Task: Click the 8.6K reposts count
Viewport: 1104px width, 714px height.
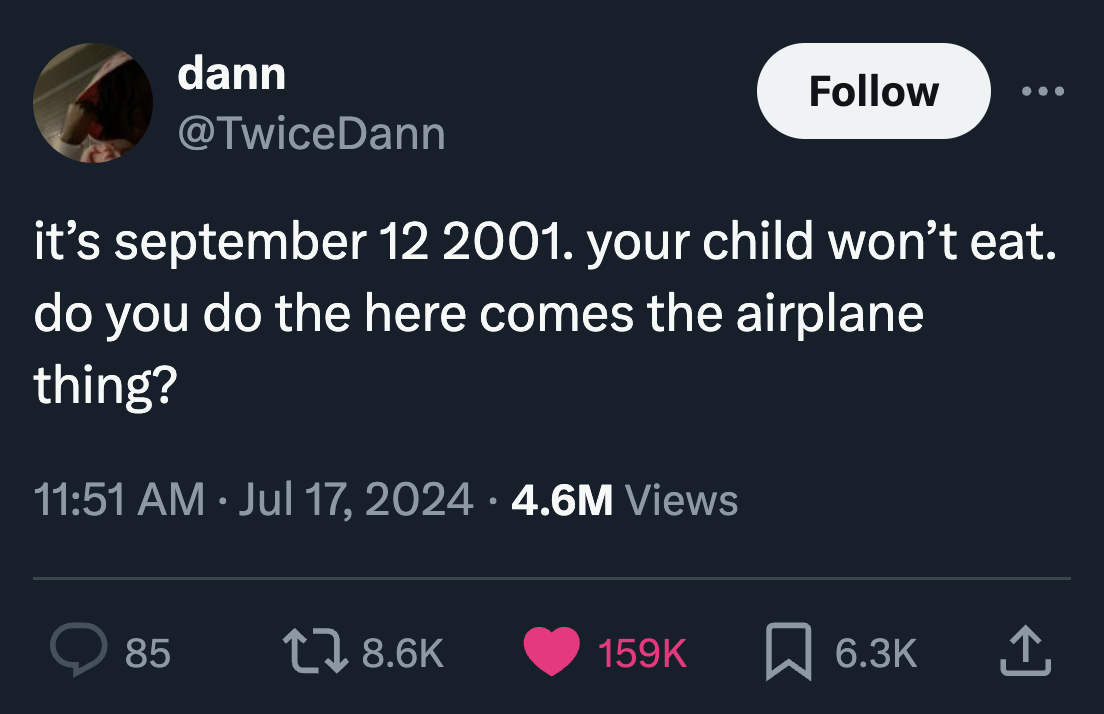Action: [402, 653]
